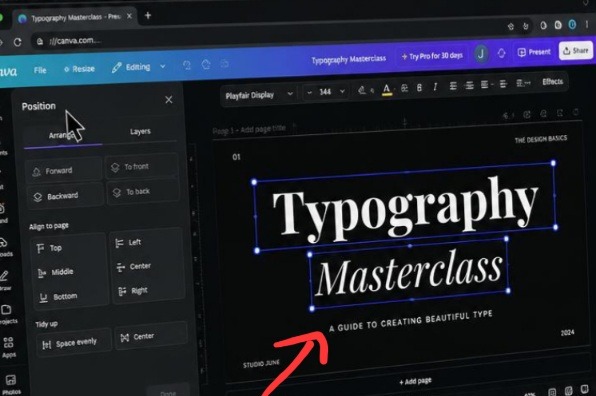Click the Typography Masterclass document title

349,59
